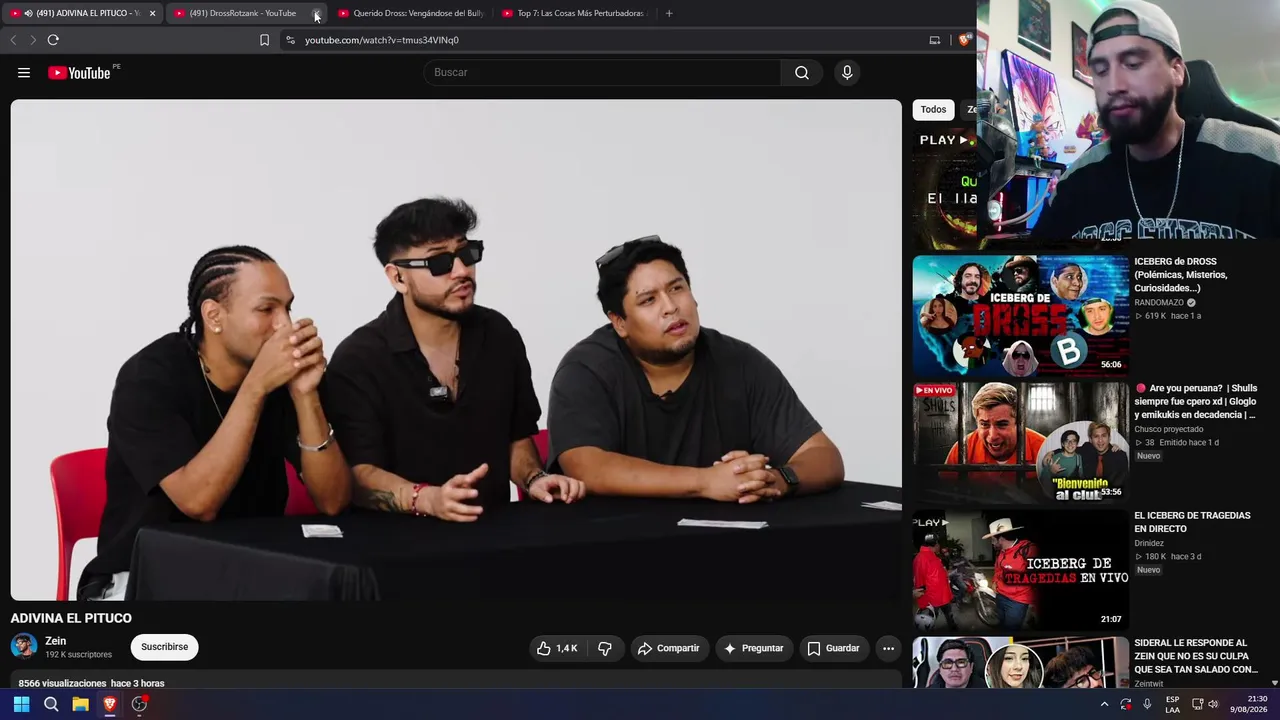The image size is (1280, 720).
Task: Open the Zein channel name link
Action: (x=55, y=641)
